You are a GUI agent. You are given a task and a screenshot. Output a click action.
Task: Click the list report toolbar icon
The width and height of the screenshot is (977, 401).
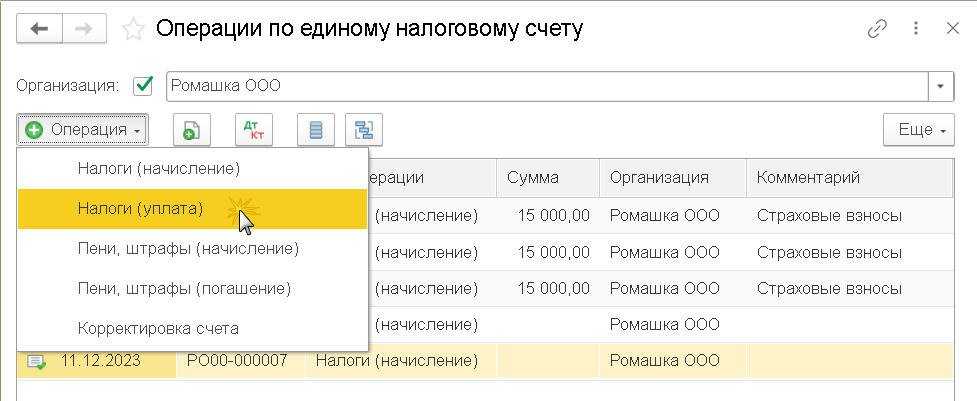click(316, 130)
